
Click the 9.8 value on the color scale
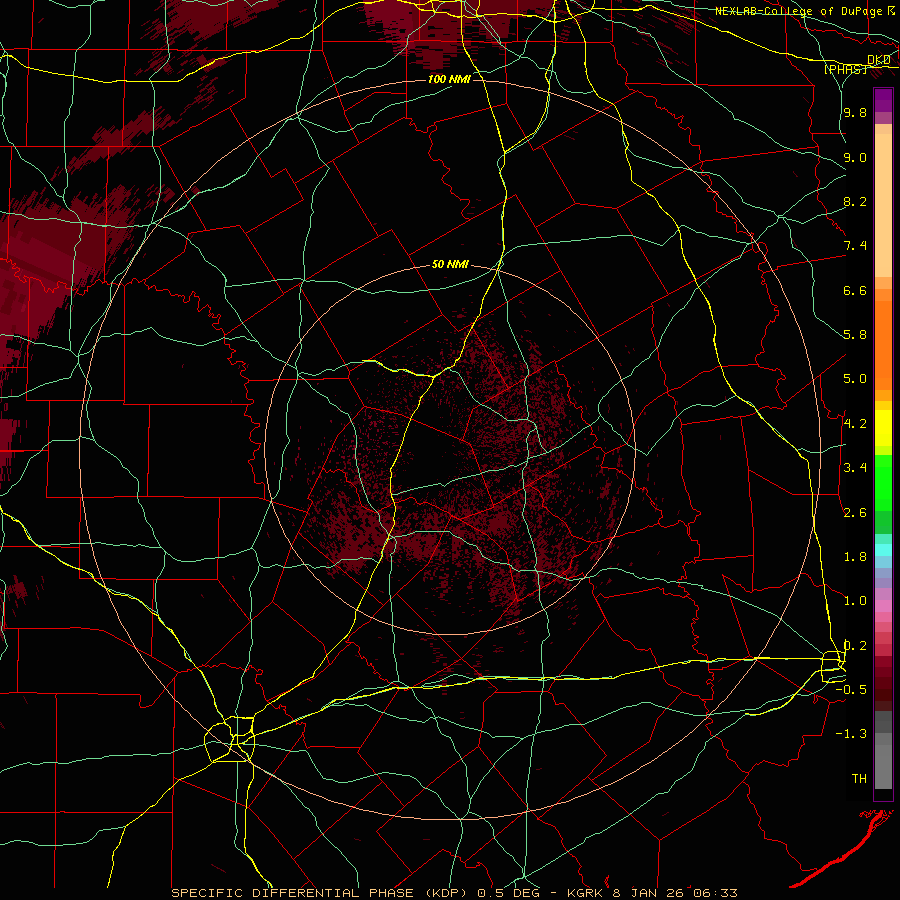[855, 112]
